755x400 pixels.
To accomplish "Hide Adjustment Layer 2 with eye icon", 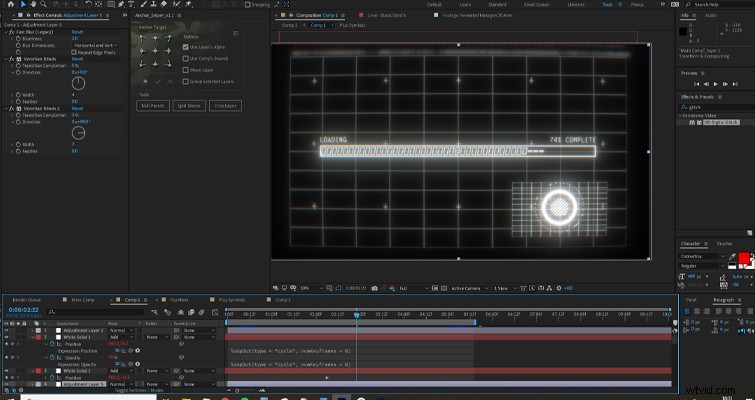I will [7, 331].
